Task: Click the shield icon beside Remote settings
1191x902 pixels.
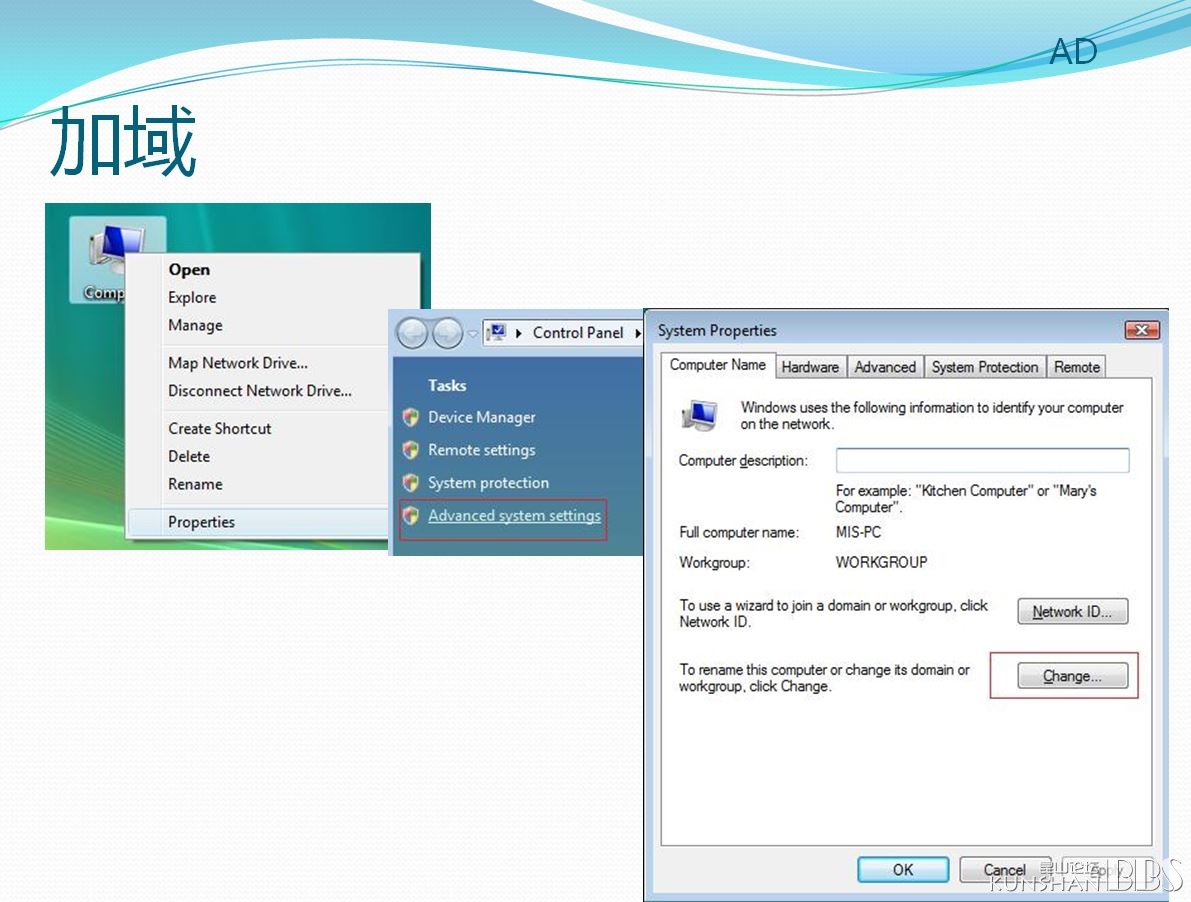Action: pyautogui.click(x=410, y=451)
